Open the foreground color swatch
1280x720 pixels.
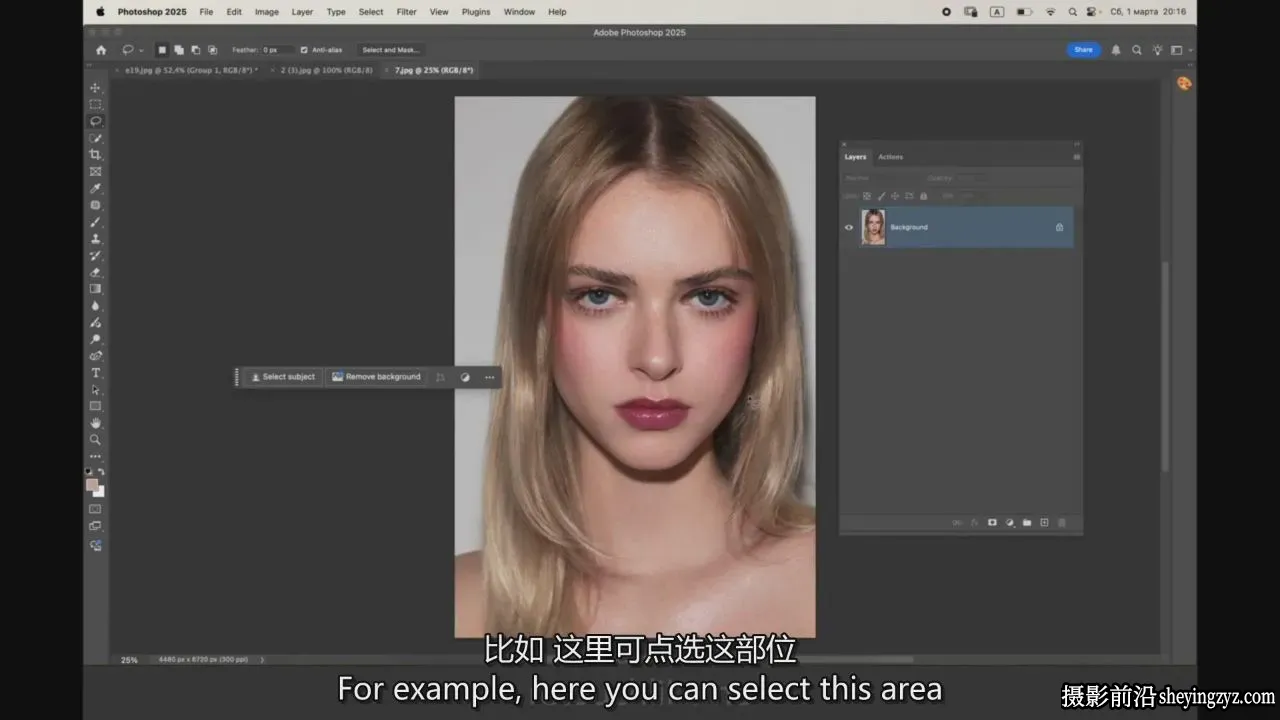(92, 485)
